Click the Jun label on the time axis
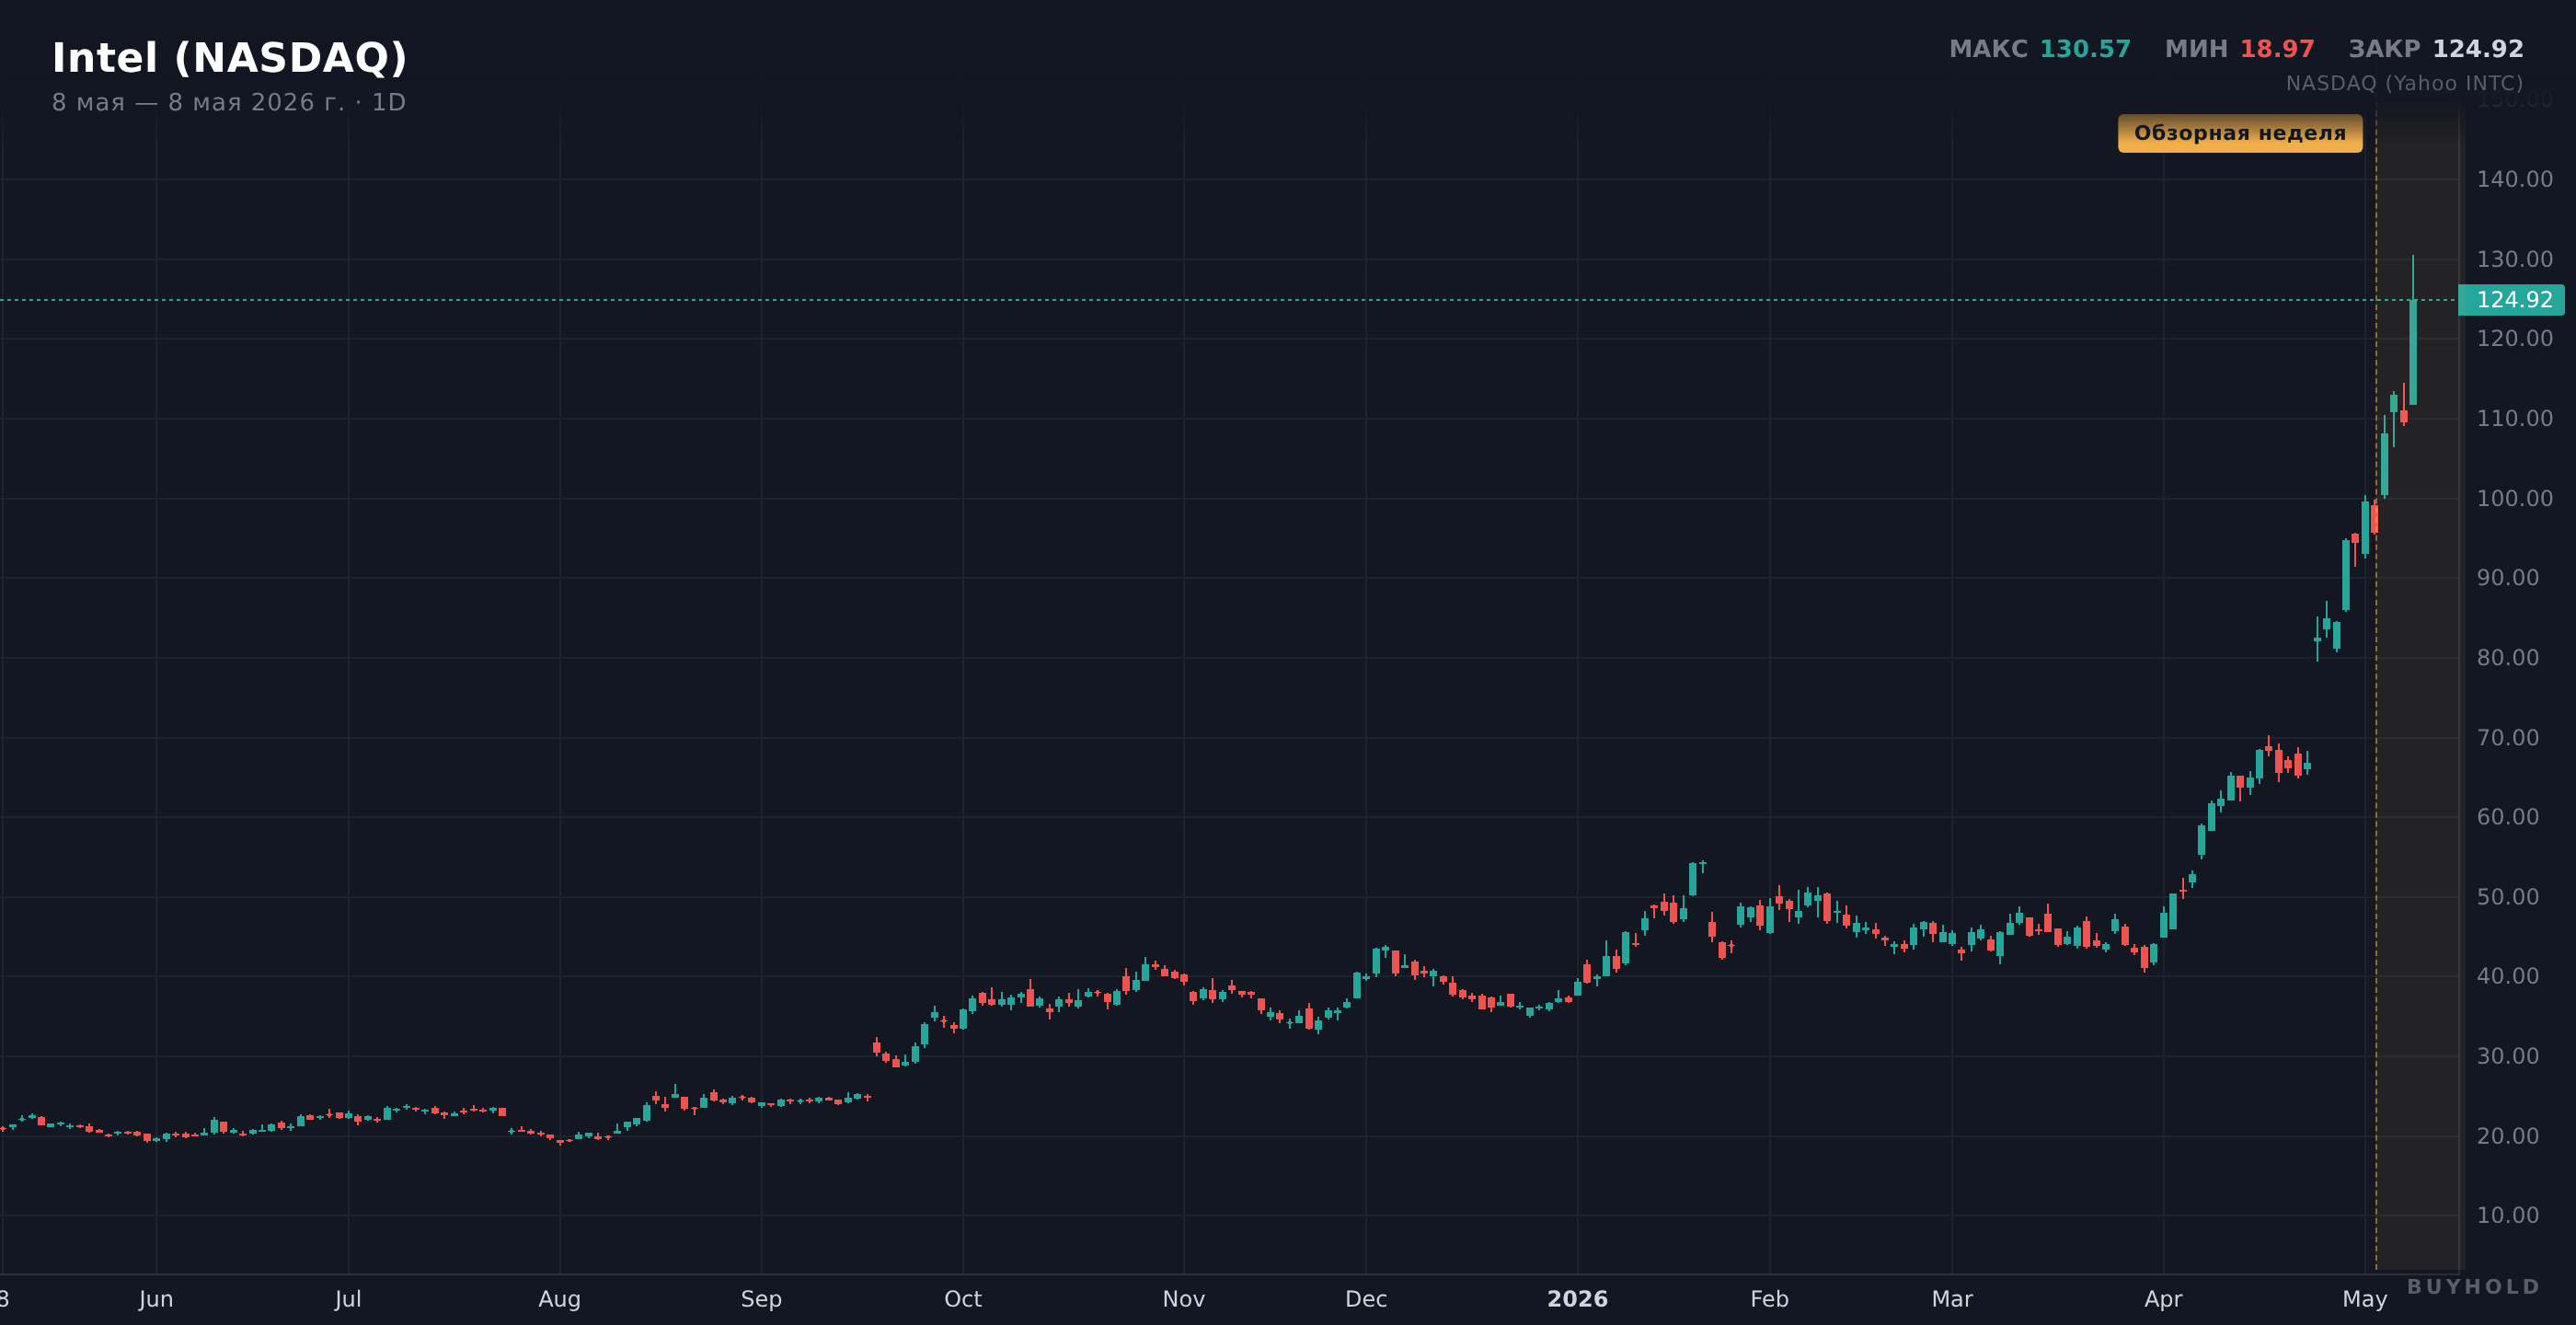The image size is (2576, 1325). click(156, 1299)
